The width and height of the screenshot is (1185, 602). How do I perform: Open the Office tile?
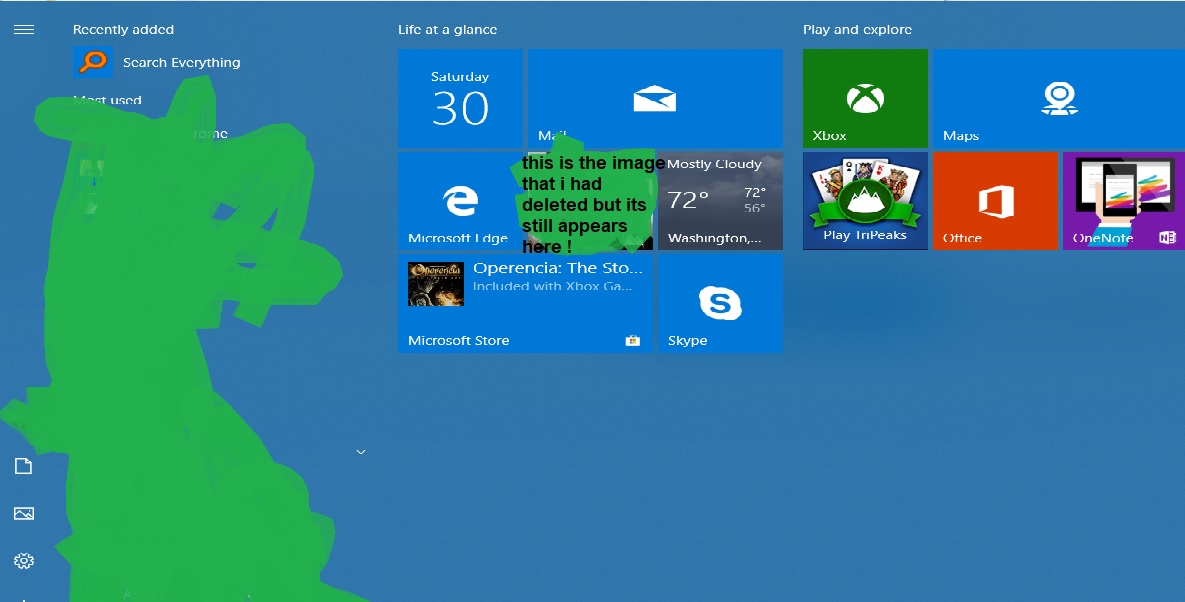(995, 200)
